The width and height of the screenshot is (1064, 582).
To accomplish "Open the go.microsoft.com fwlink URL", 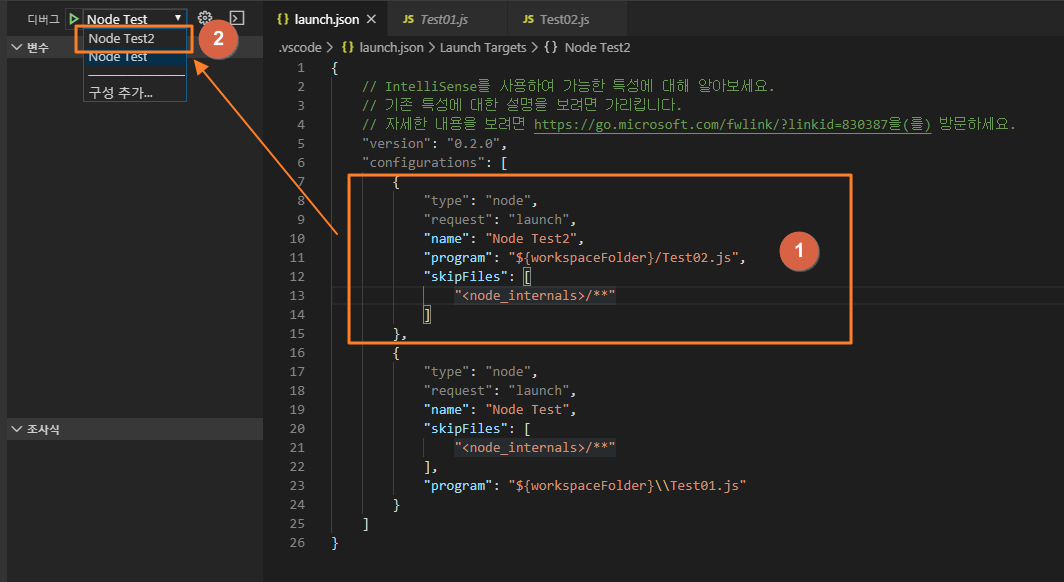I will [x=732, y=124].
